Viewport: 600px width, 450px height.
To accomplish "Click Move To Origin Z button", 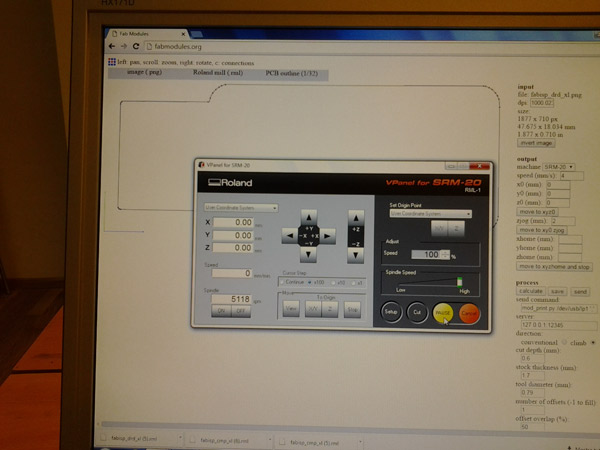I will pos(329,309).
